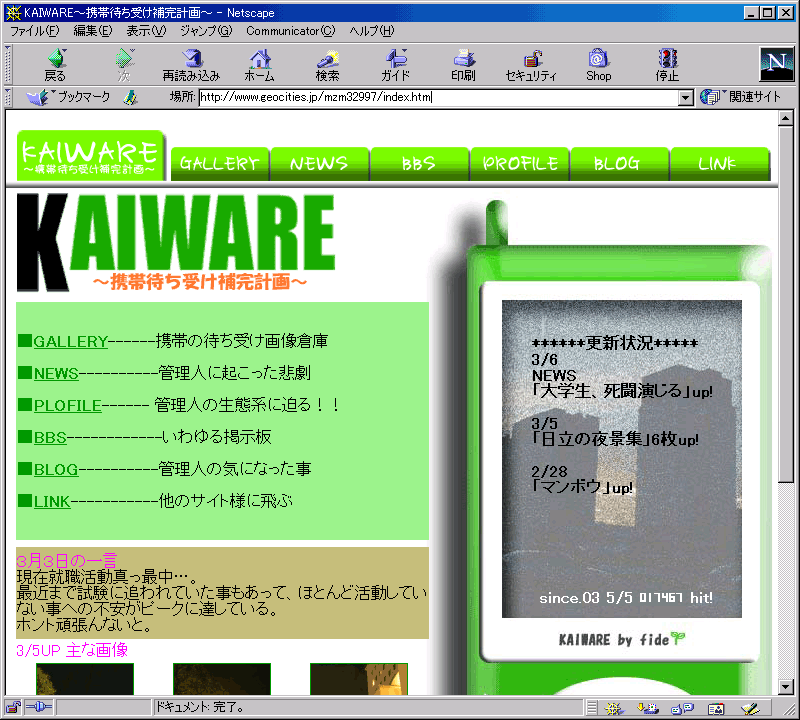Open the Communicator(C) menu
The width and height of the screenshot is (800, 720).
pyautogui.click(x=291, y=31)
